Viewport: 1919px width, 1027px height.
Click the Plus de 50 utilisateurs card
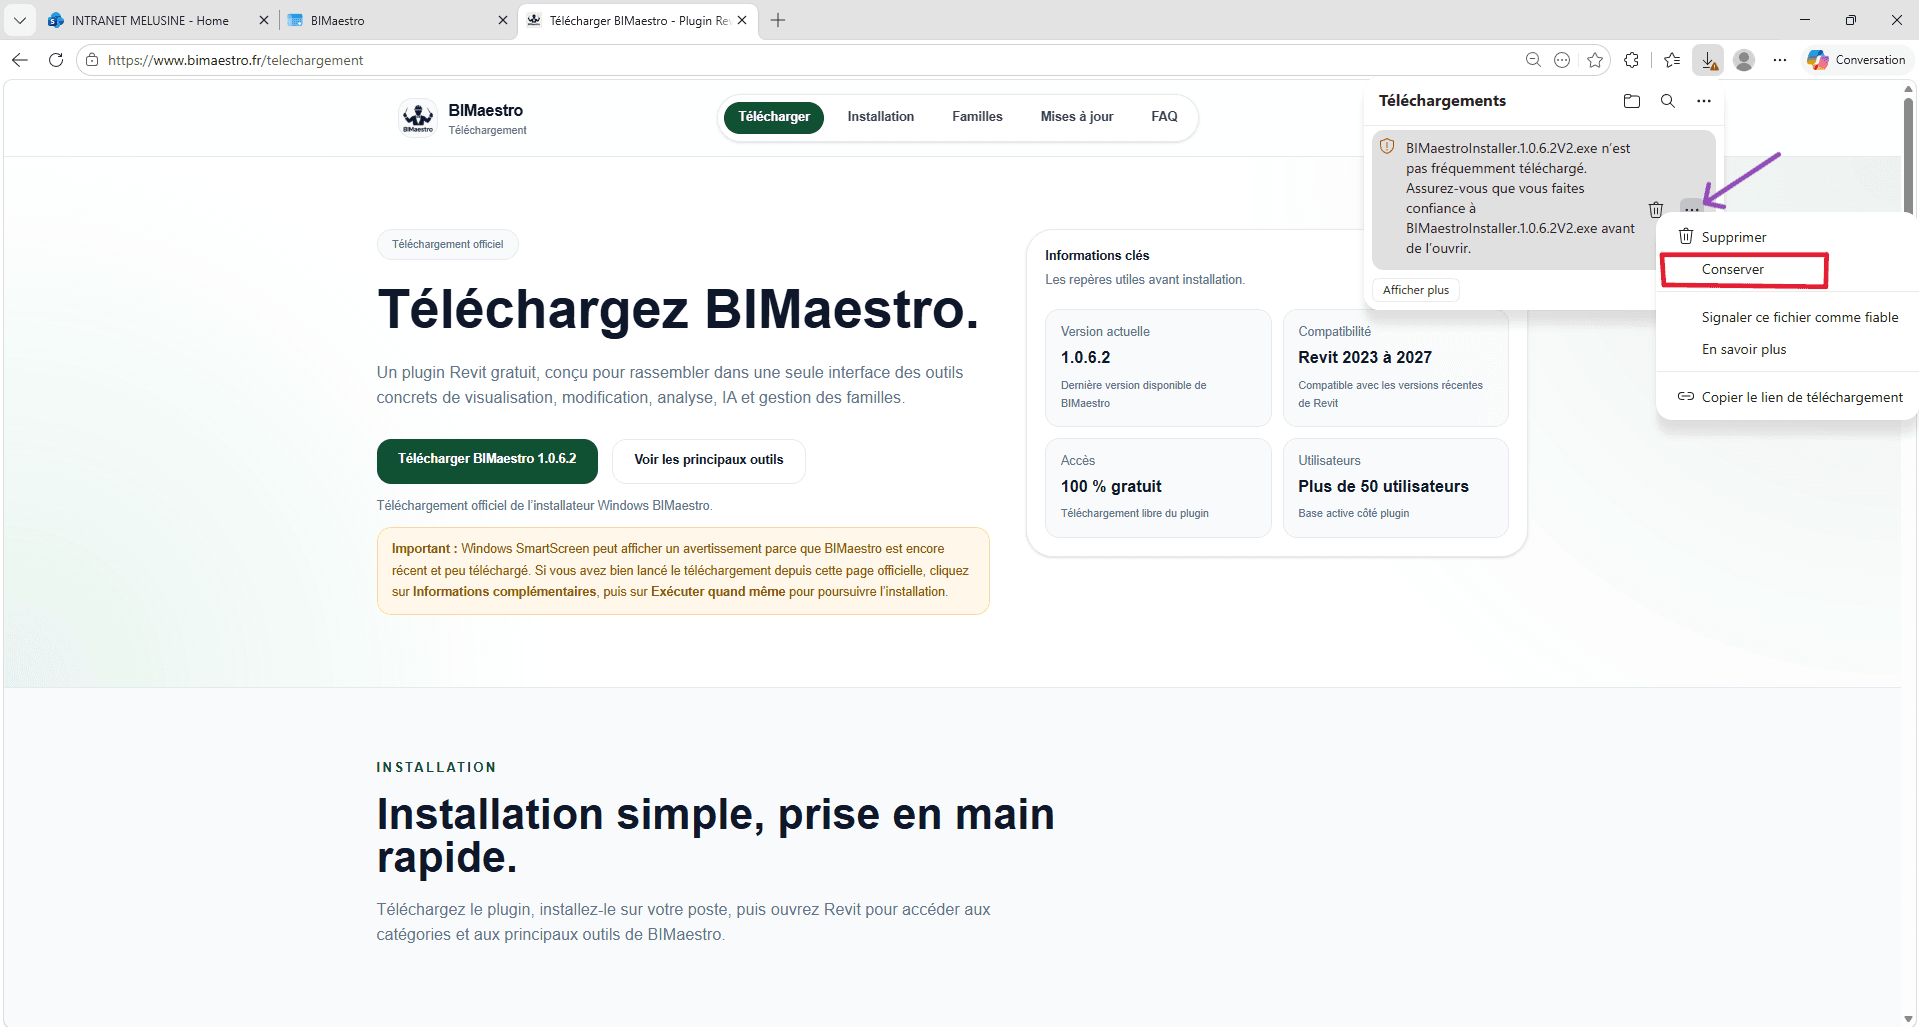[1395, 487]
